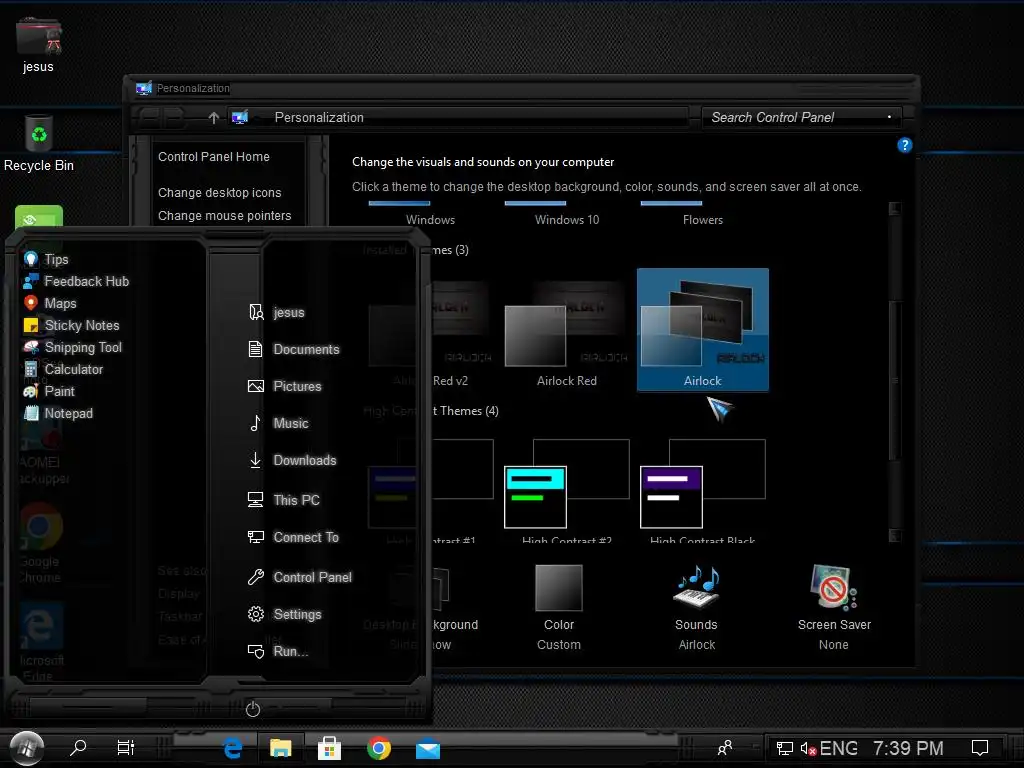Viewport: 1024px width, 768px height.
Task: Click the Start orb button
Action: 27,748
